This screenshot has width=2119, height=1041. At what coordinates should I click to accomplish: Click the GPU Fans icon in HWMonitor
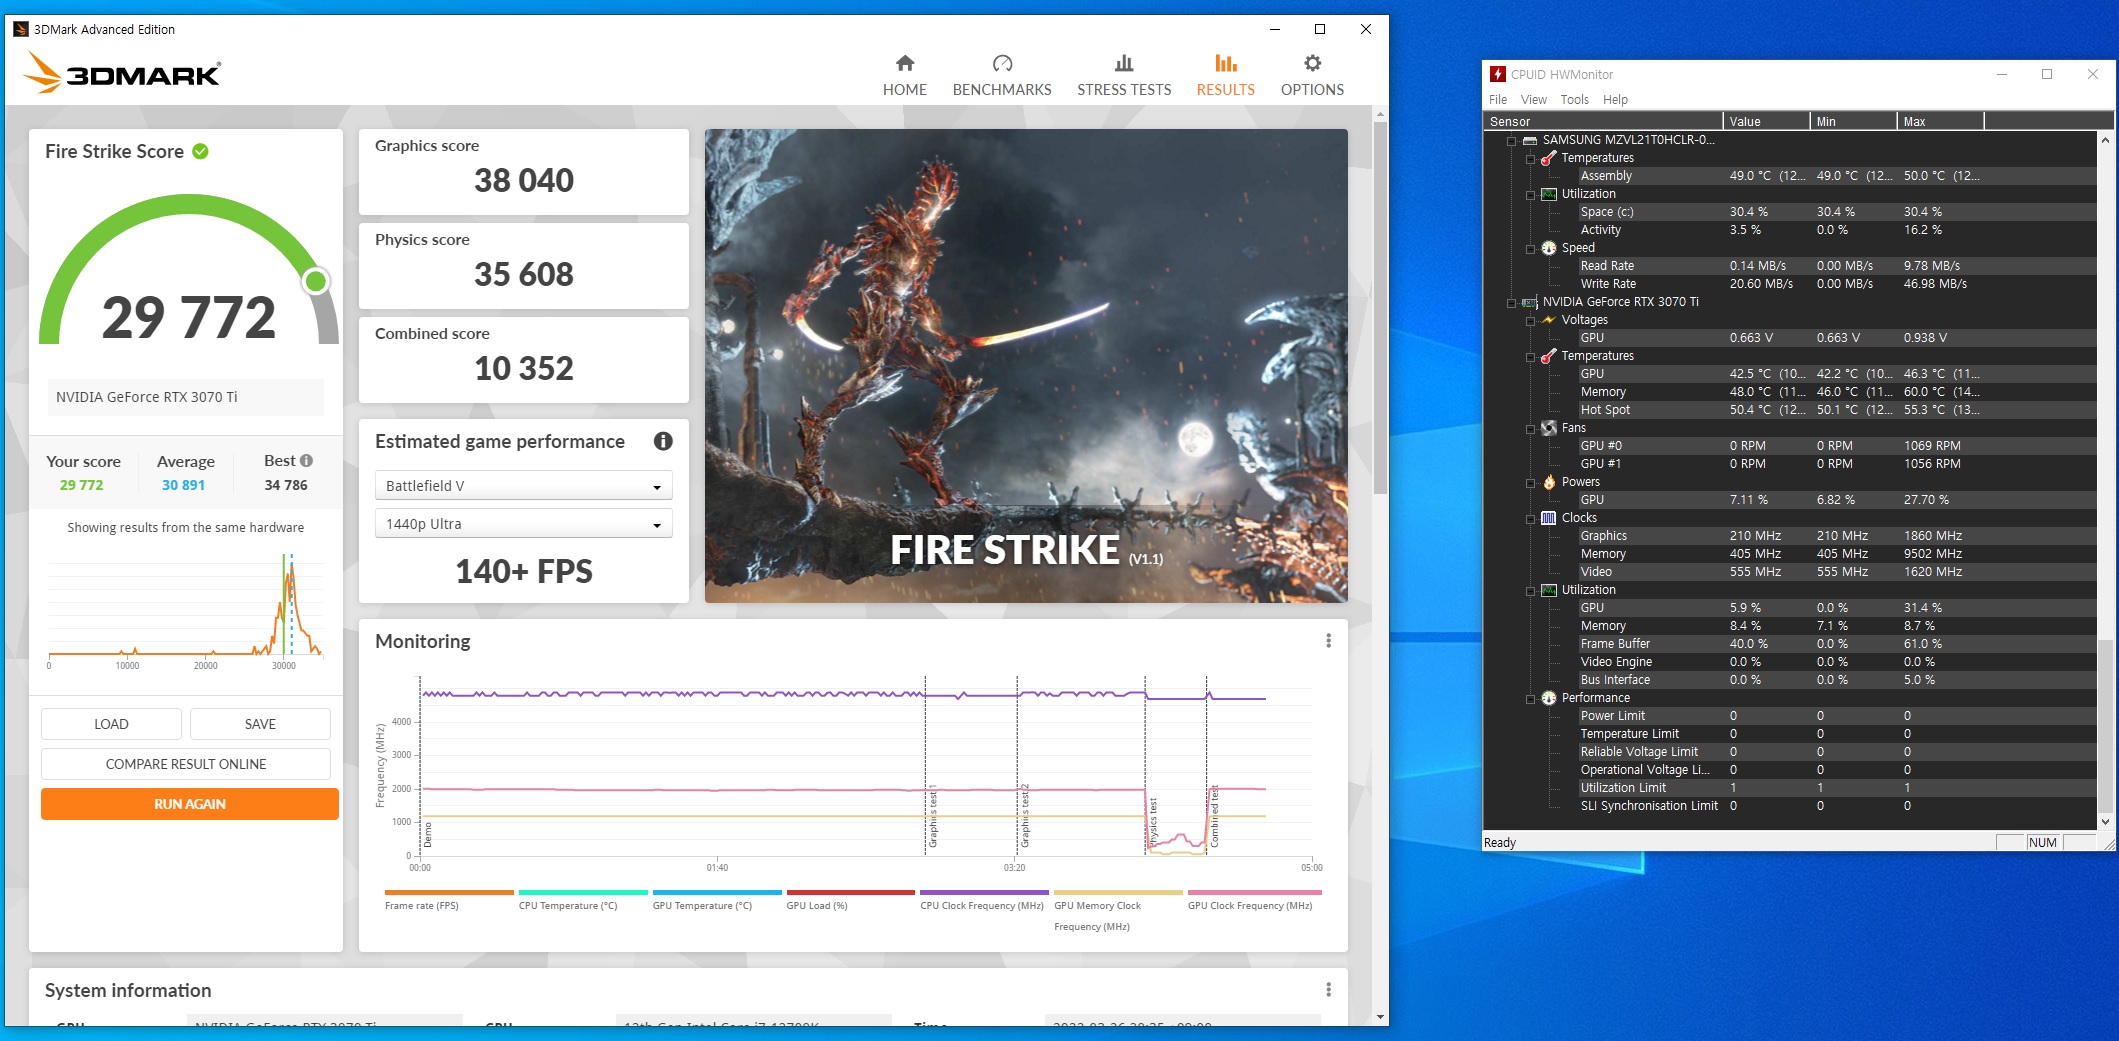coord(1549,428)
